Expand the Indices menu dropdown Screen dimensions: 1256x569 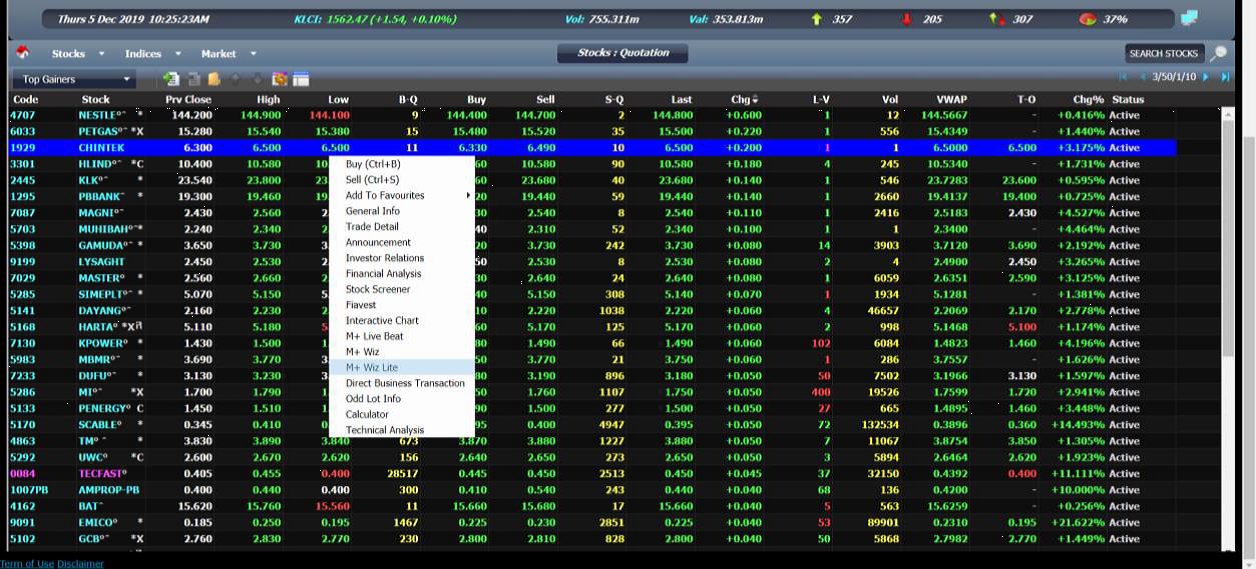152,54
